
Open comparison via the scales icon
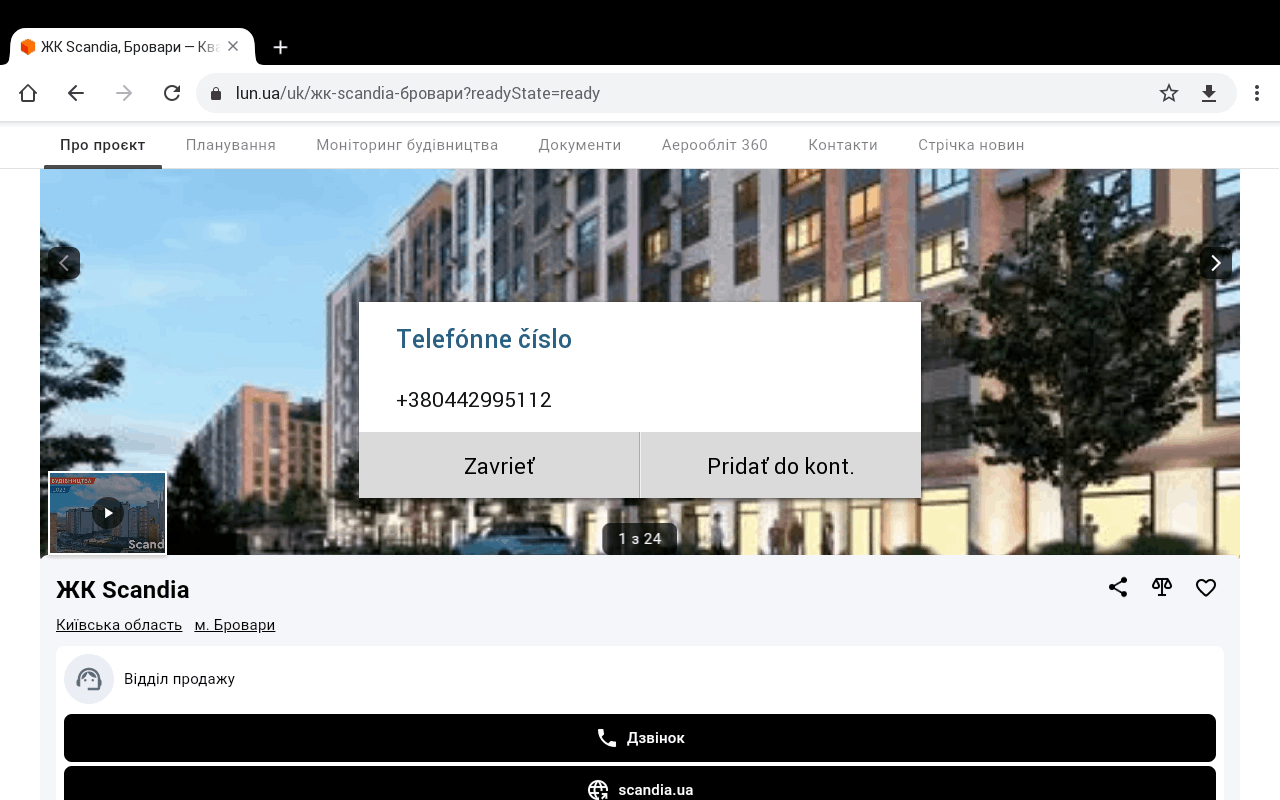click(1161, 588)
